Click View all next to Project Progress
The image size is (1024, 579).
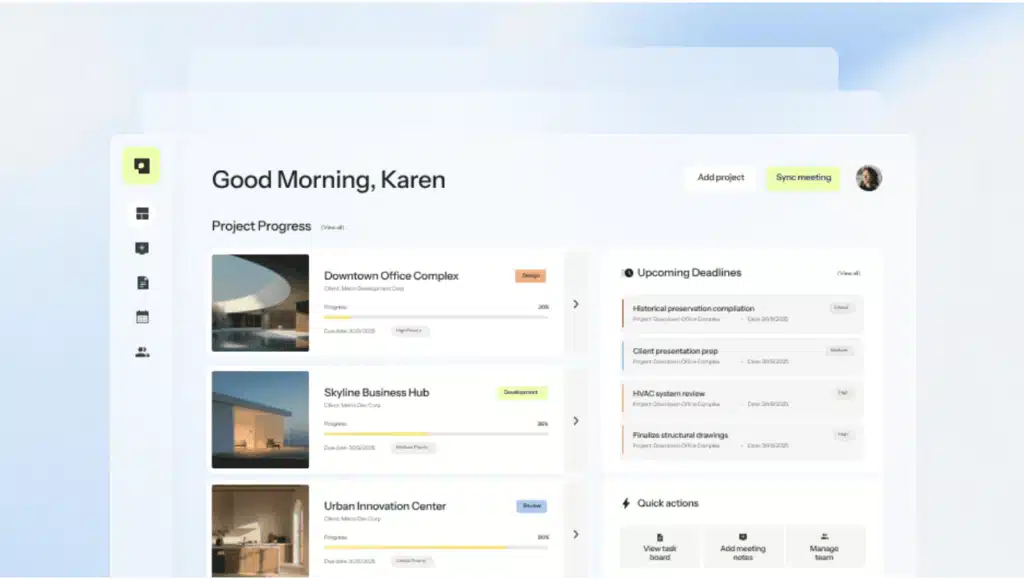pyautogui.click(x=332, y=228)
